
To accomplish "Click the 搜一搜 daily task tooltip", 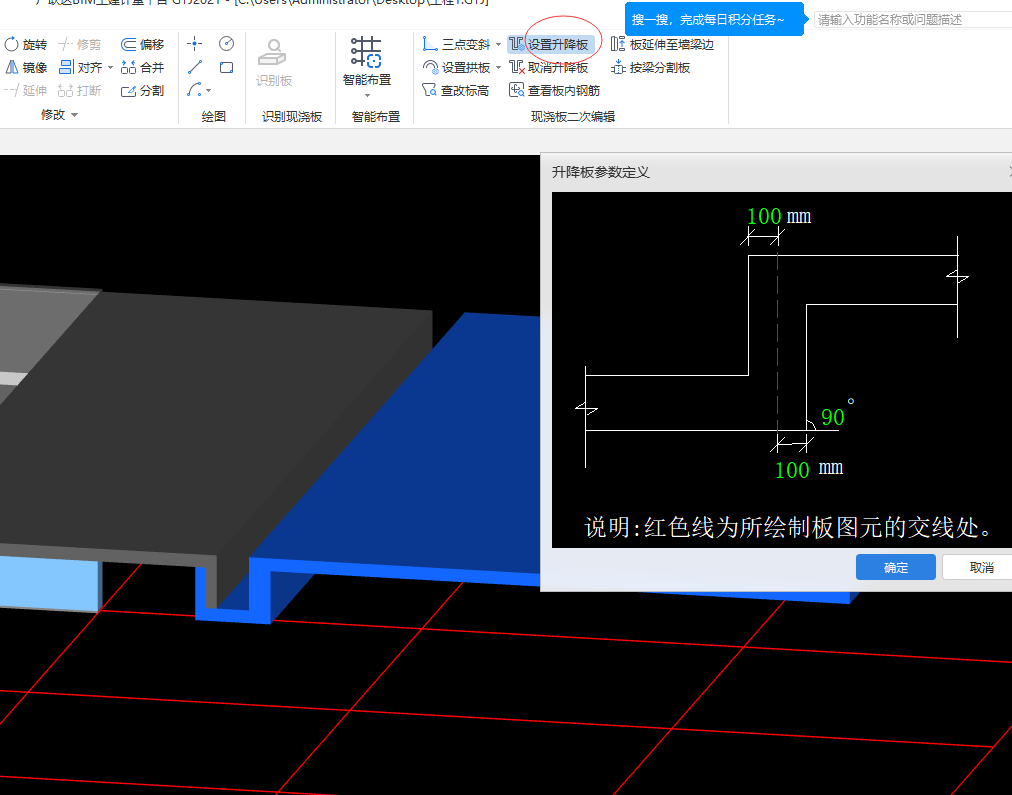I will [x=714, y=19].
